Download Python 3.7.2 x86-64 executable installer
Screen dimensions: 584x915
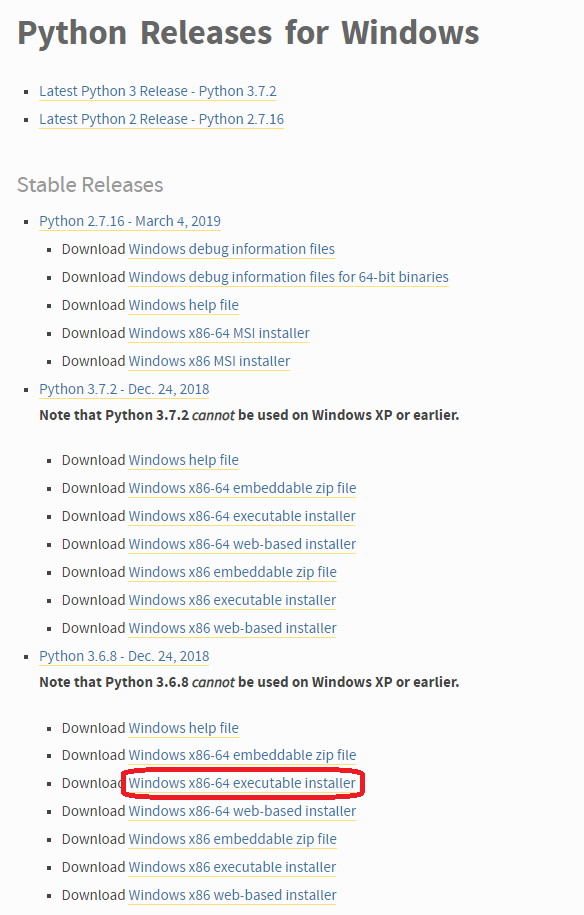click(x=242, y=516)
